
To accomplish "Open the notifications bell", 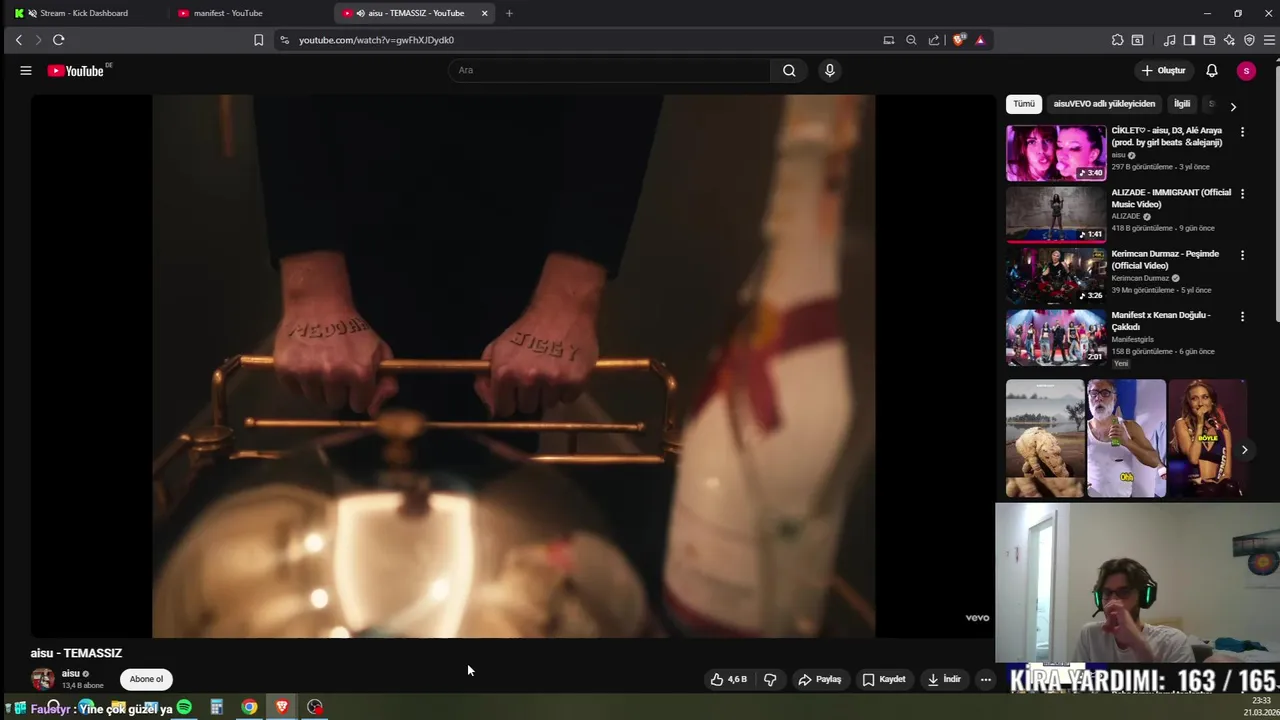I will click(1212, 71).
